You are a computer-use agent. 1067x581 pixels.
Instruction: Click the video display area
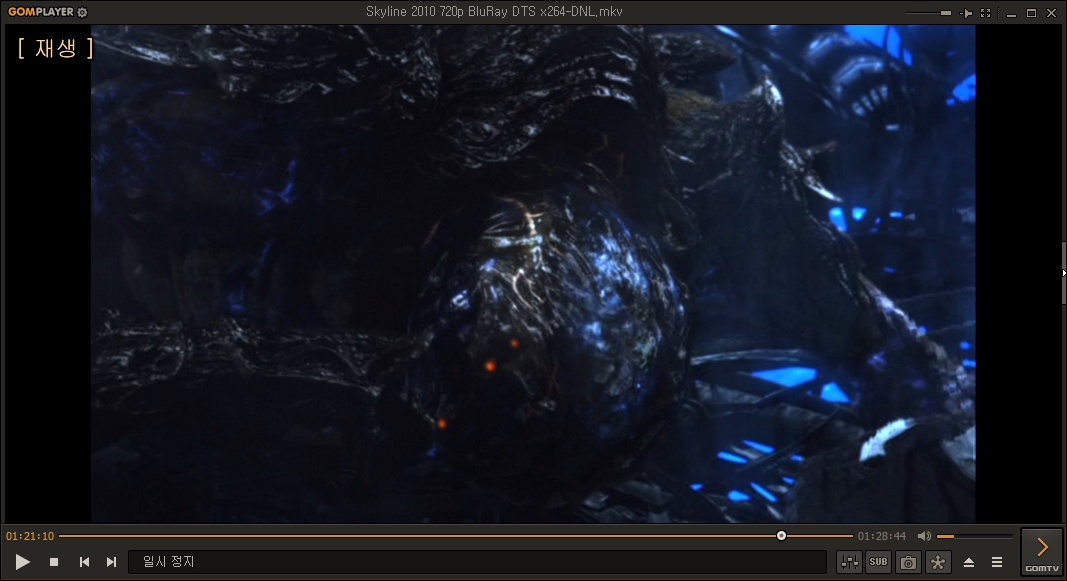533,273
